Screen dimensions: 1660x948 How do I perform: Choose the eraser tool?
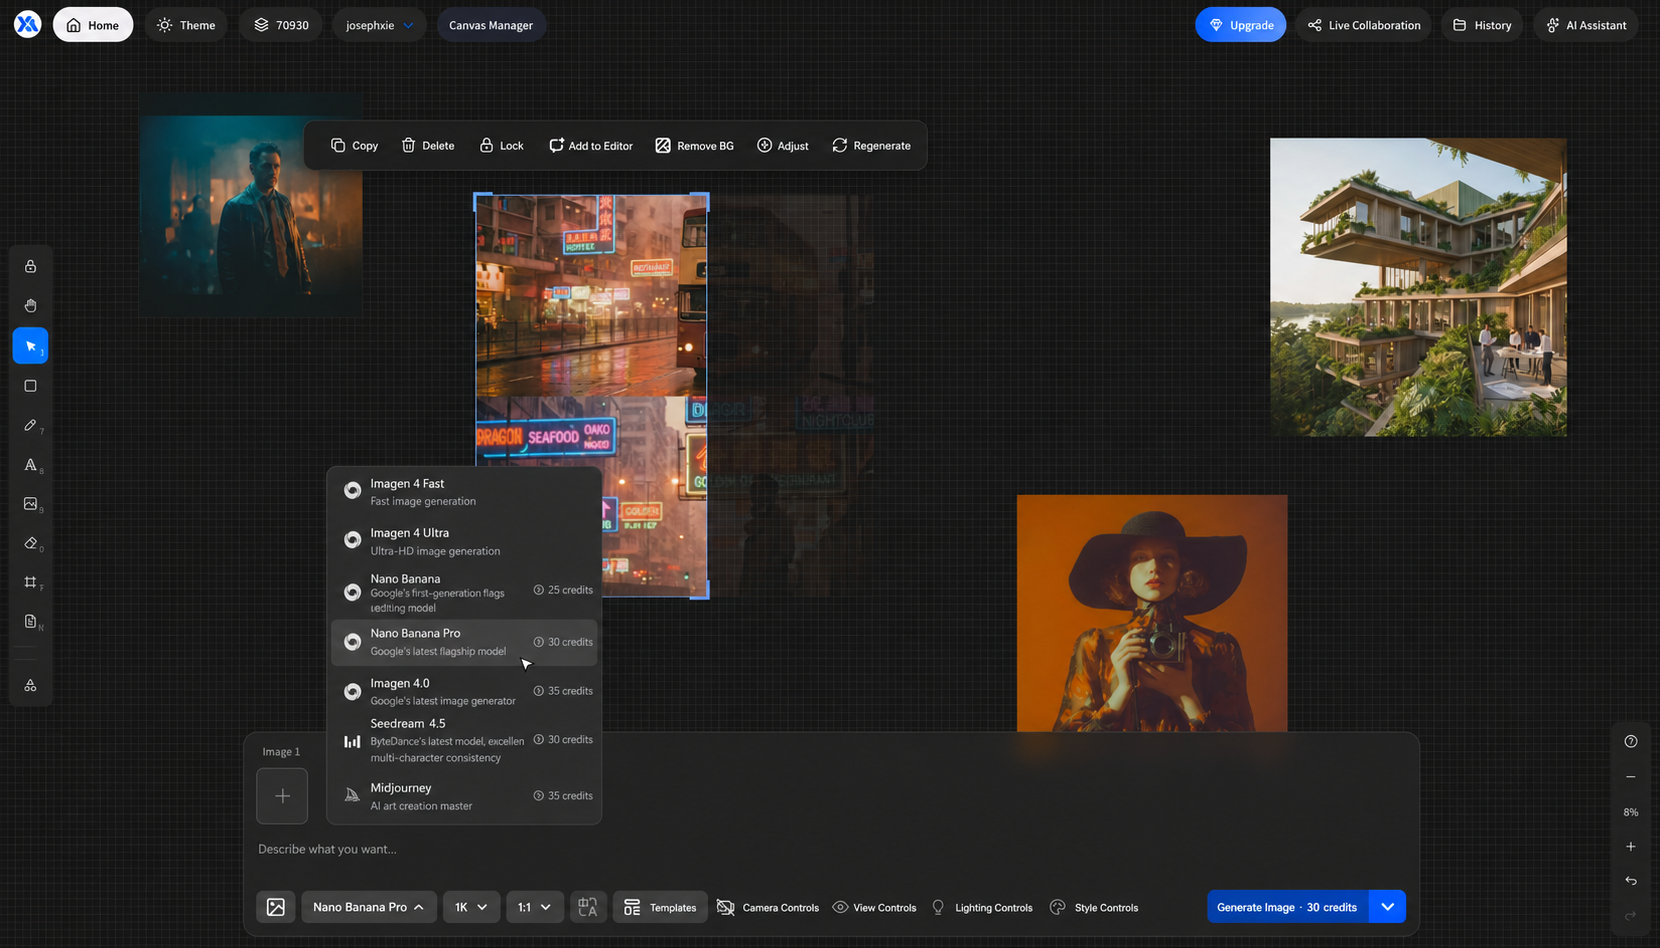[30, 543]
